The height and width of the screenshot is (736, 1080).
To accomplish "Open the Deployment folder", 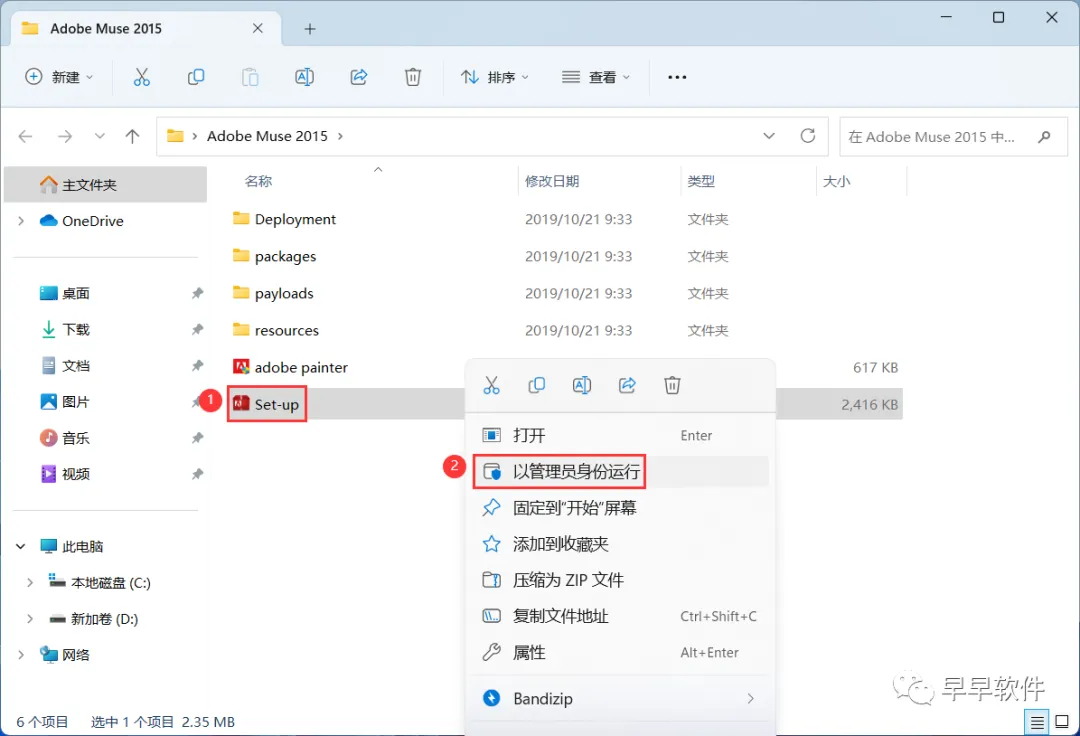I will 284,219.
